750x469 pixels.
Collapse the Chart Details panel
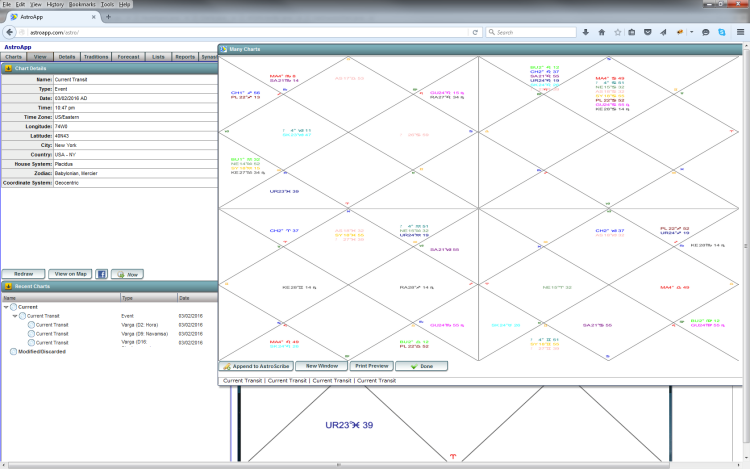8,68
